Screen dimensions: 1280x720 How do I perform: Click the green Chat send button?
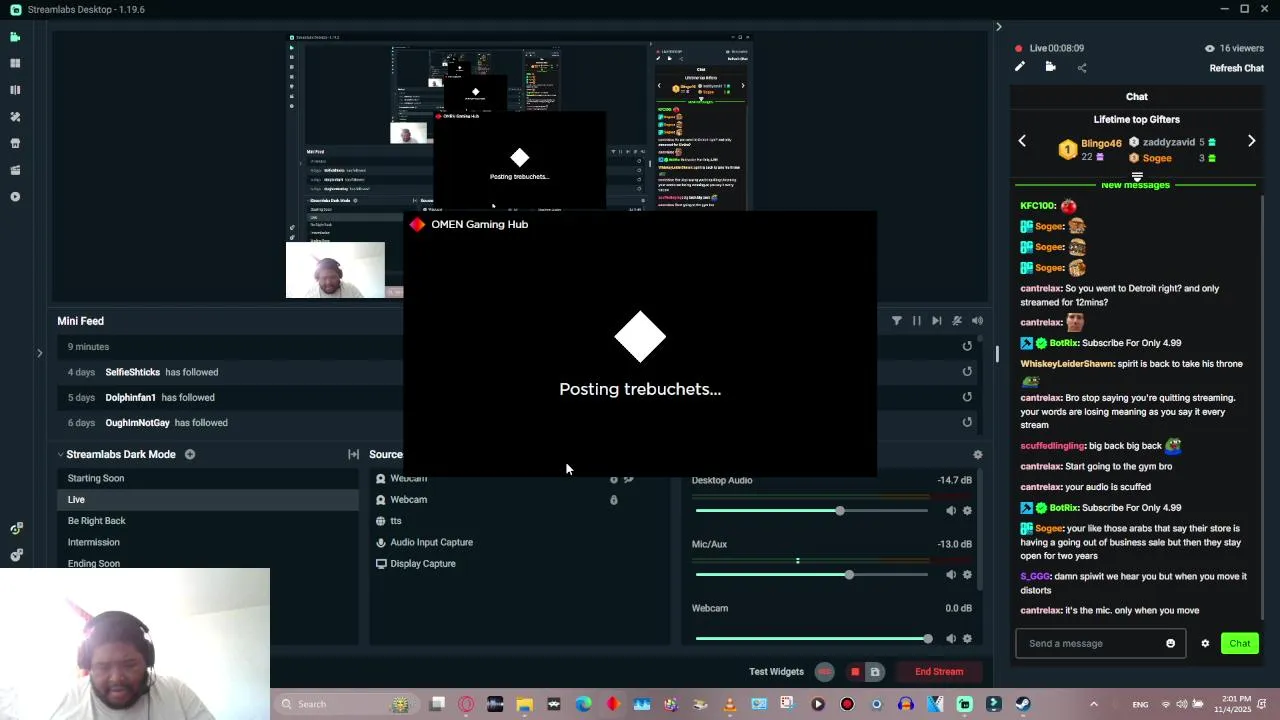pos(1240,644)
